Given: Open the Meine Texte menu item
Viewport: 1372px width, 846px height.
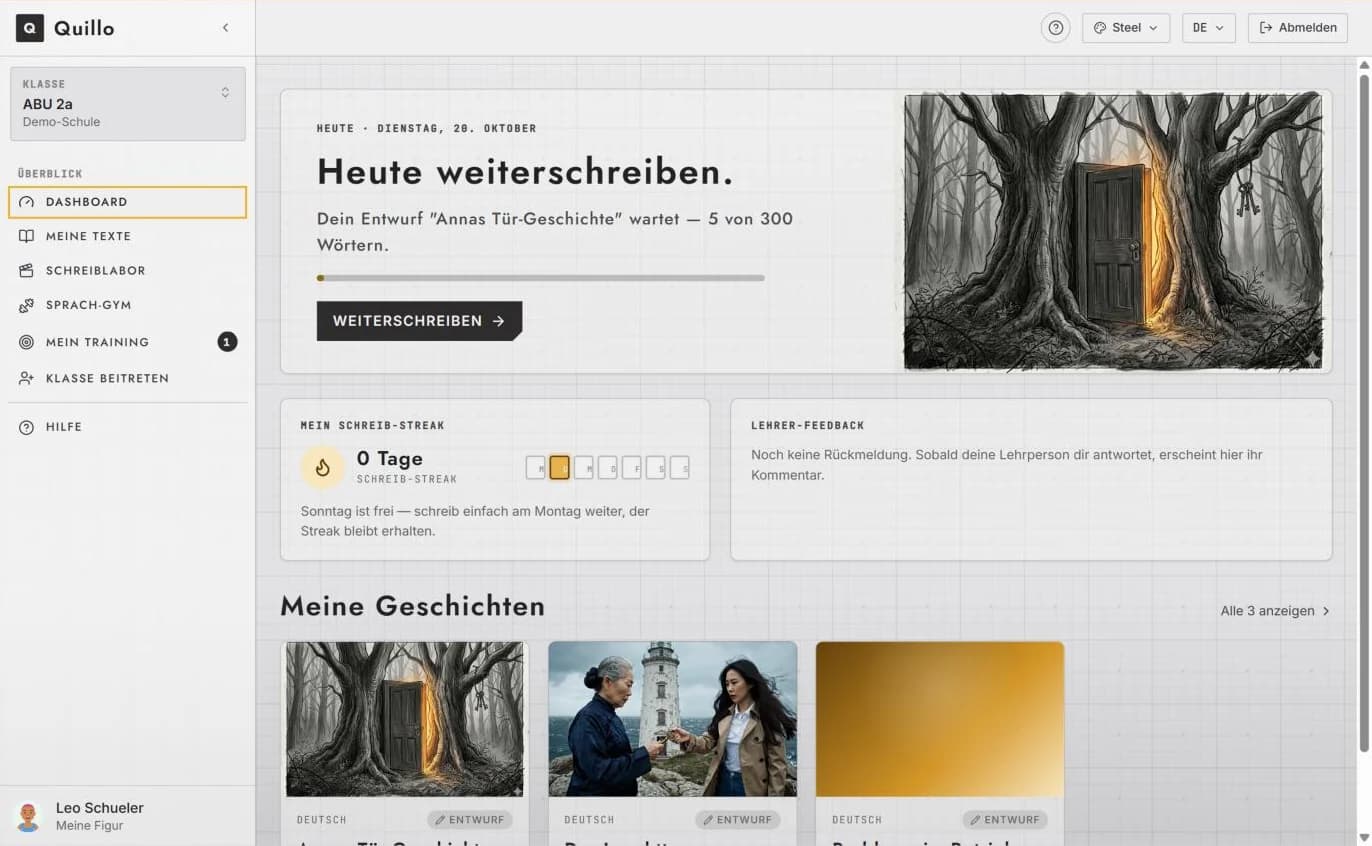Looking at the screenshot, I should [128, 236].
